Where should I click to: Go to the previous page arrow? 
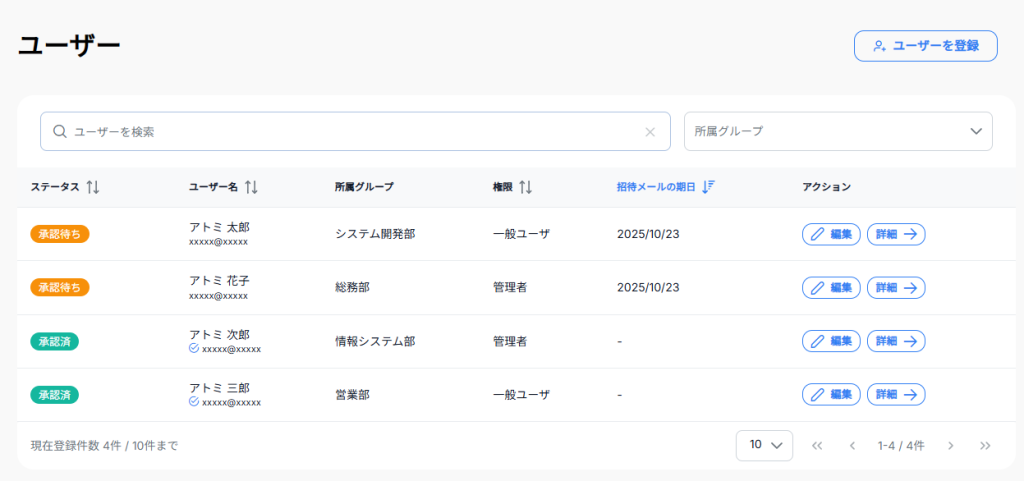pyautogui.click(x=852, y=446)
